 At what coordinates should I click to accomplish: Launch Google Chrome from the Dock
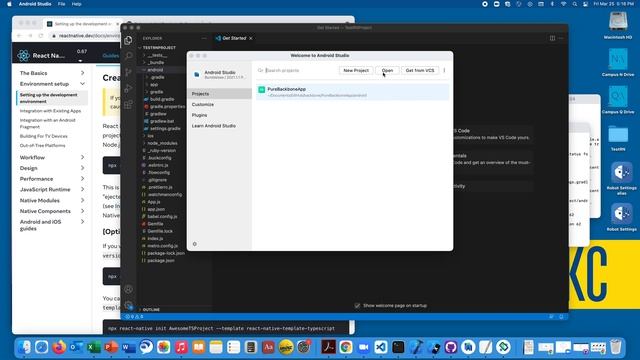346,347
